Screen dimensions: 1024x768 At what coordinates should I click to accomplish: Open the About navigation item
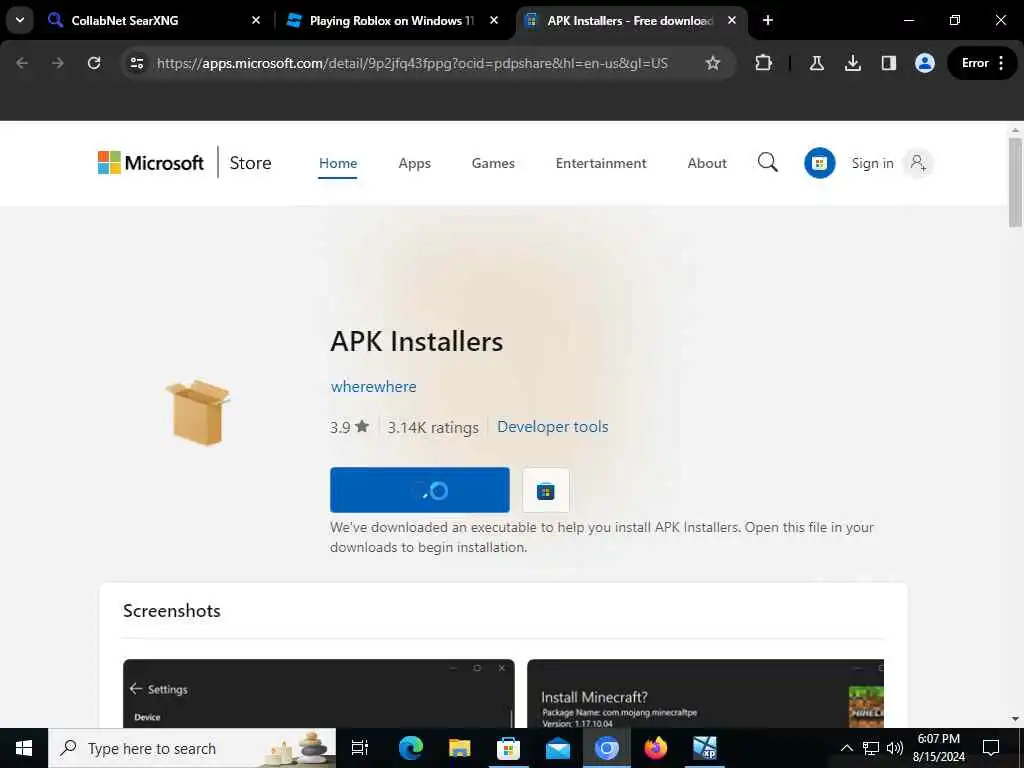pyautogui.click(x=707, y=163)
